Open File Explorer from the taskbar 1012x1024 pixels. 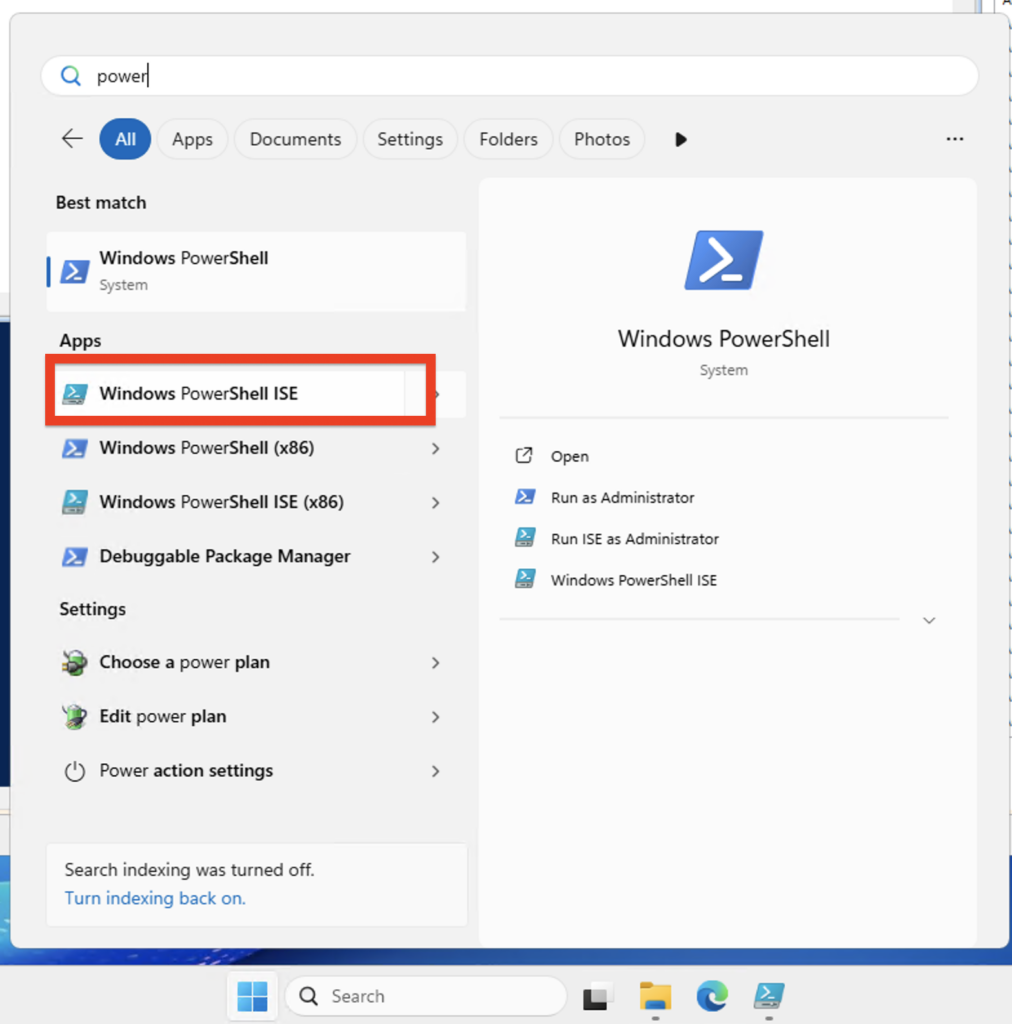(x=655, y=996)
